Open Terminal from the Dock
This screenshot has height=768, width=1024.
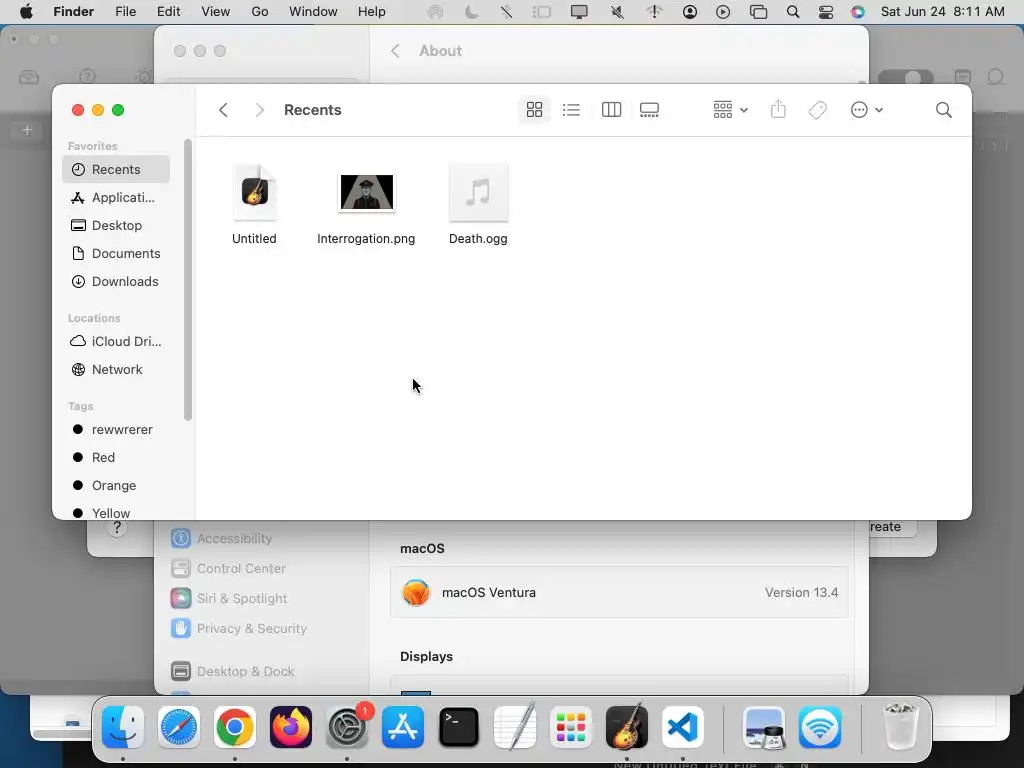458,727
